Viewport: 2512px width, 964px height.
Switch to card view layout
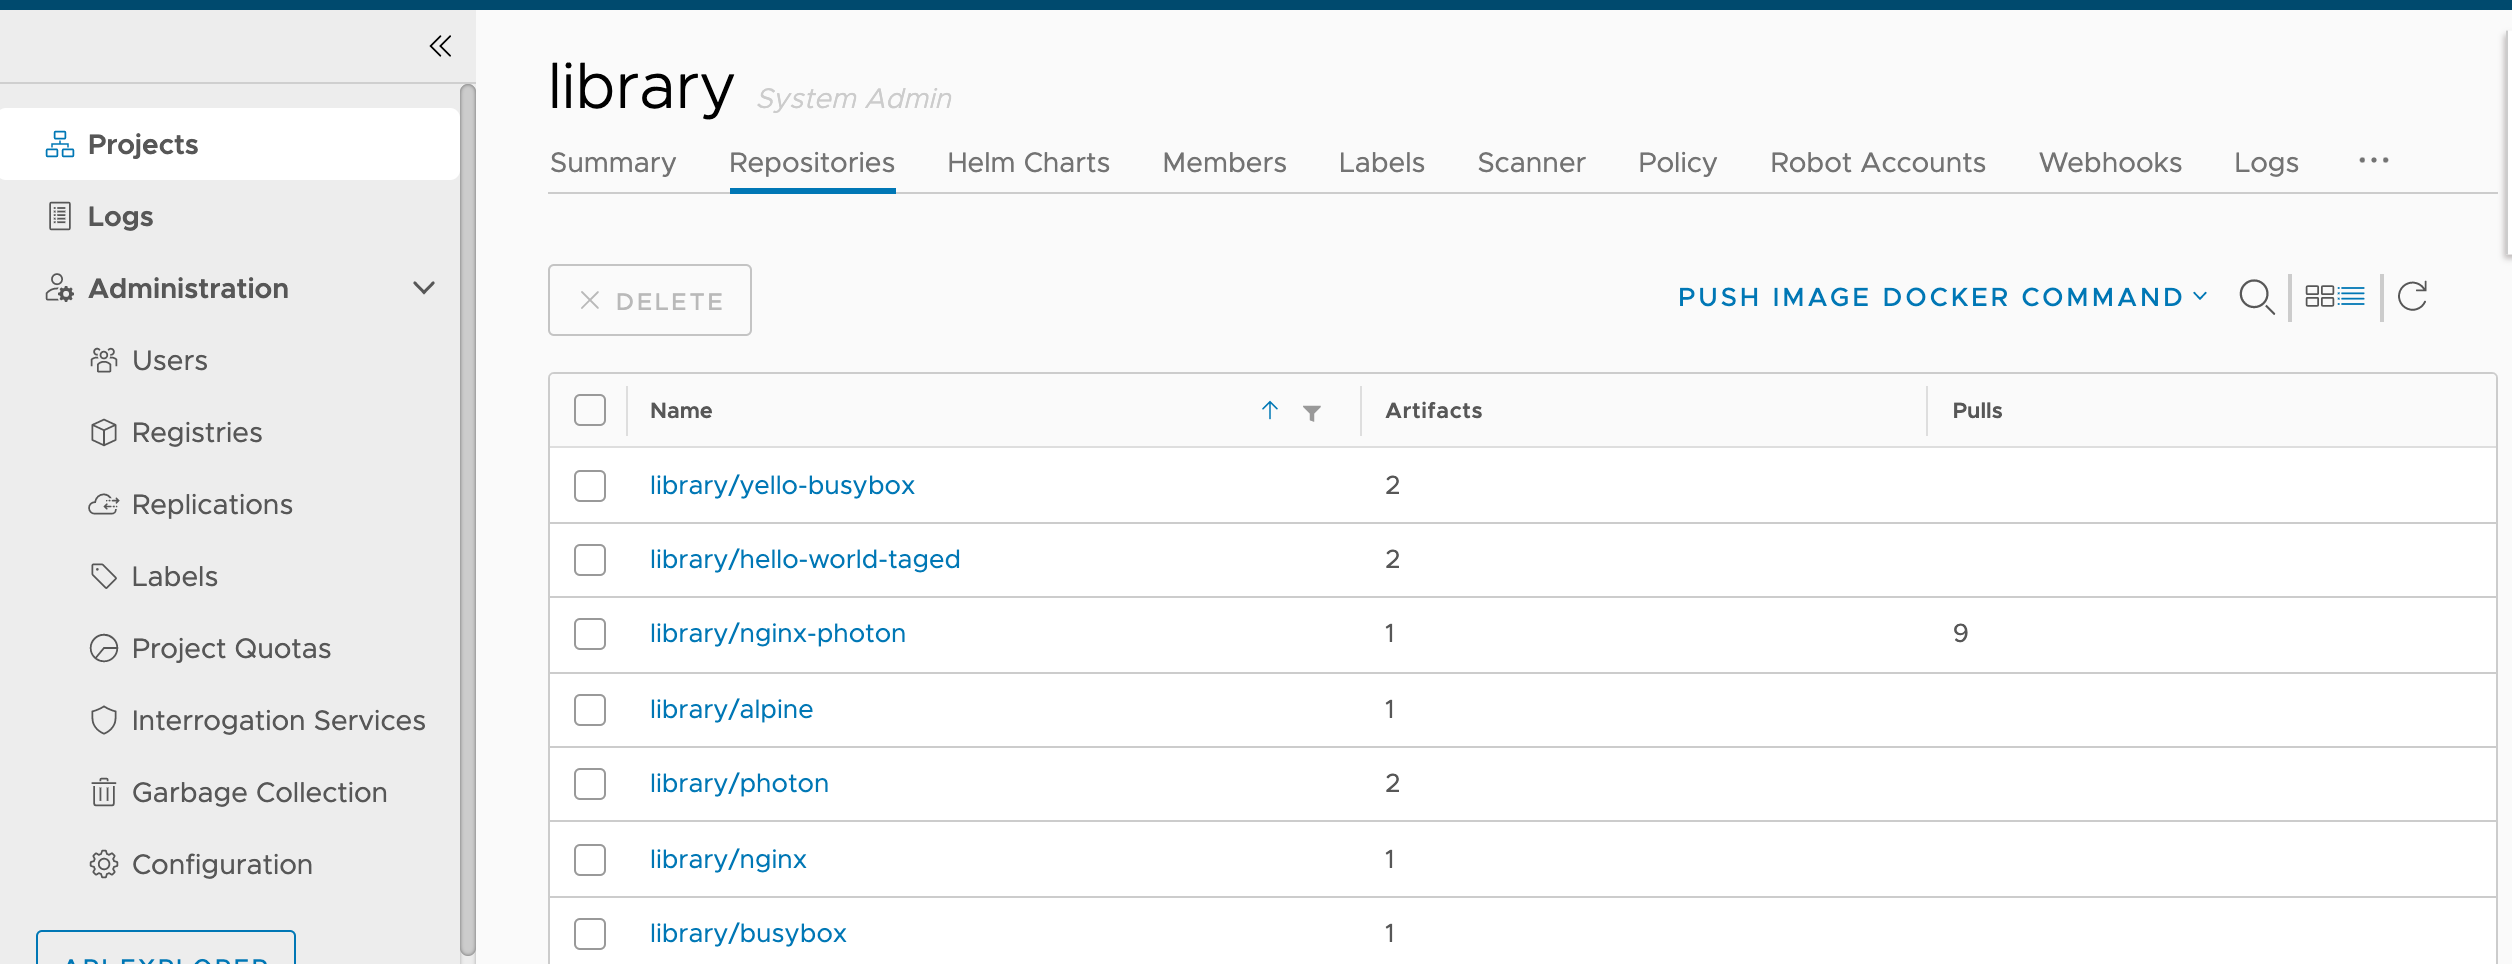click(x=2319, y=297)
